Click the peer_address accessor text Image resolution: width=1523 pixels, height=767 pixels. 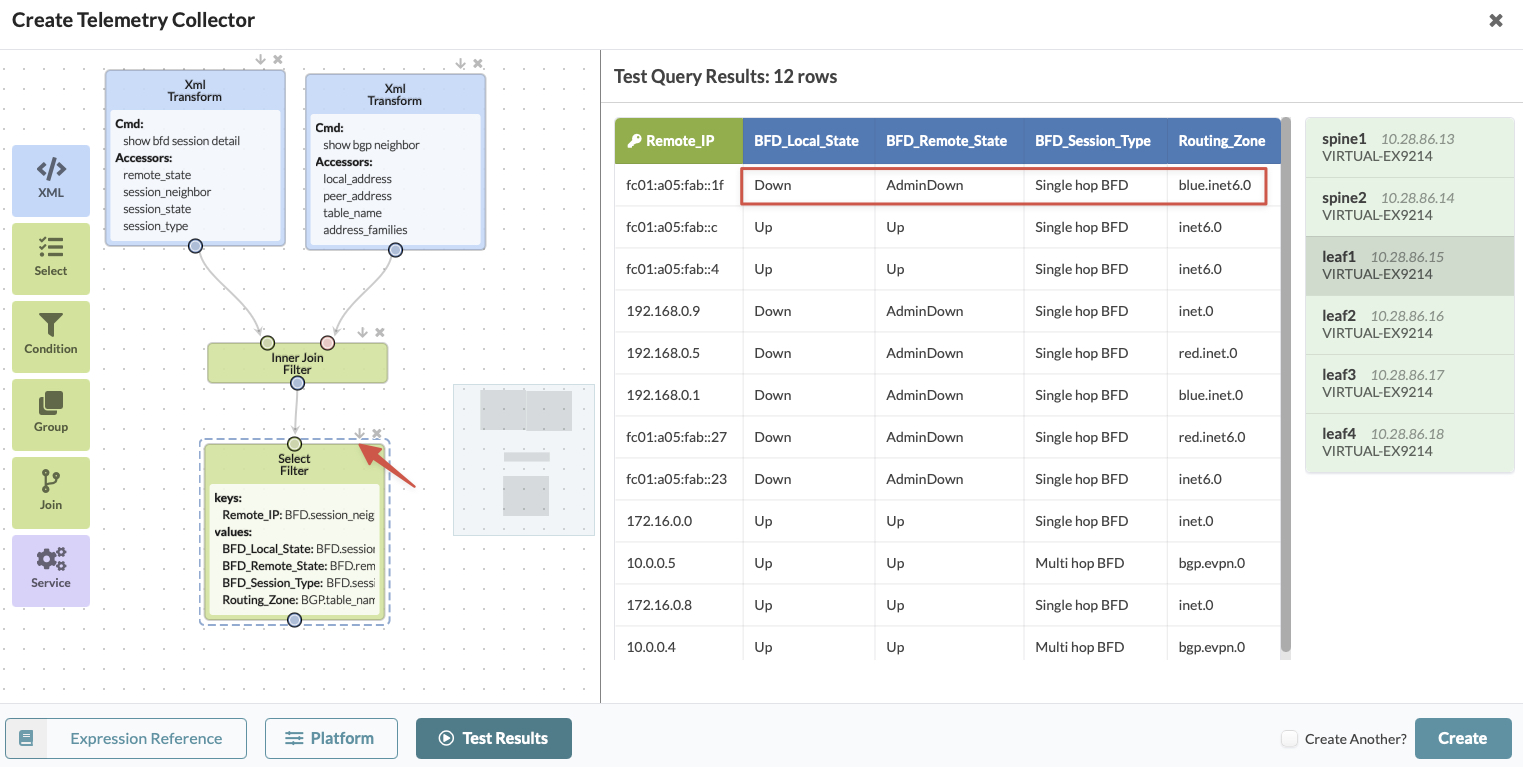tap(357, 196)
